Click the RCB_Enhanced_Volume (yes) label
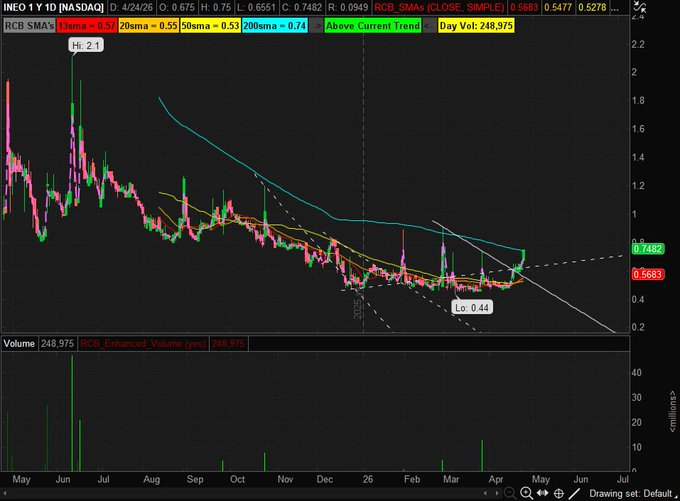This screenshot has width=680, height=501. point(143,344)
